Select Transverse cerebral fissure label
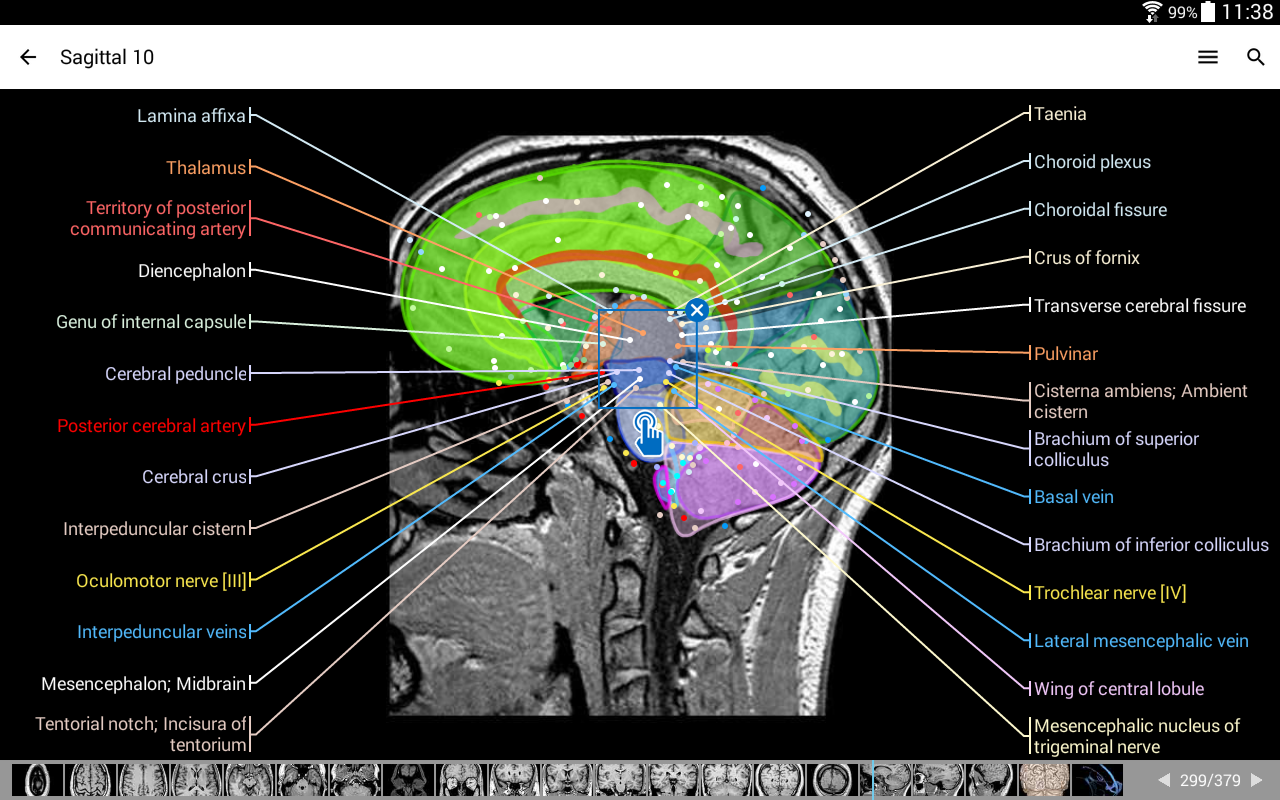The image size is (1280, 800). pyautogui.click(x=1140, y=306)
